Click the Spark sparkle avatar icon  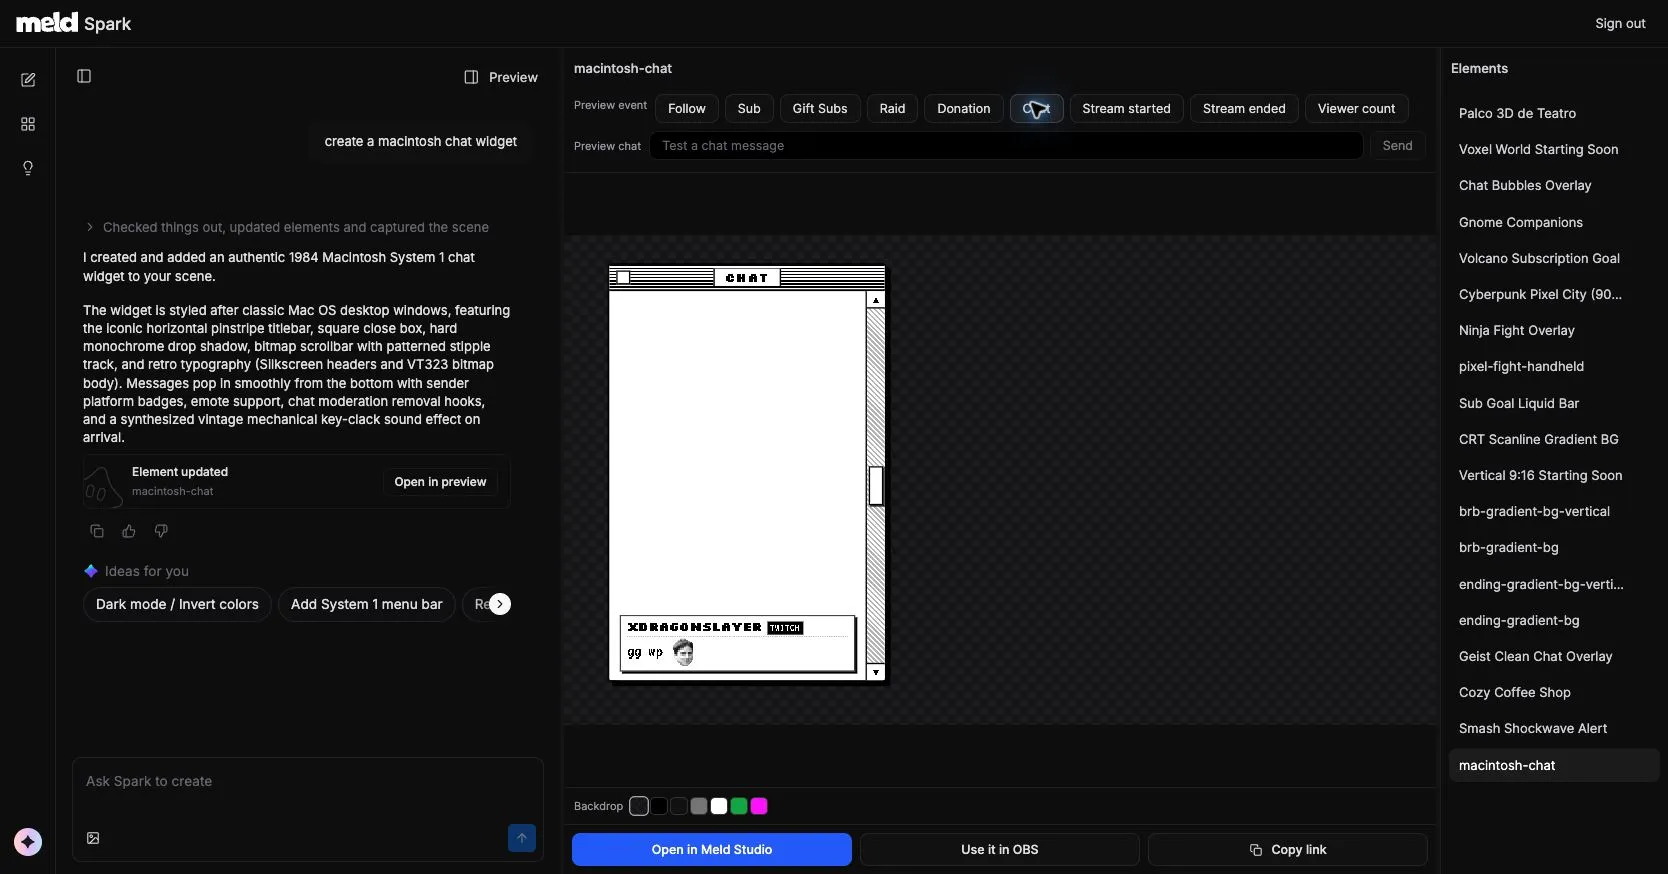pos(28,842)
